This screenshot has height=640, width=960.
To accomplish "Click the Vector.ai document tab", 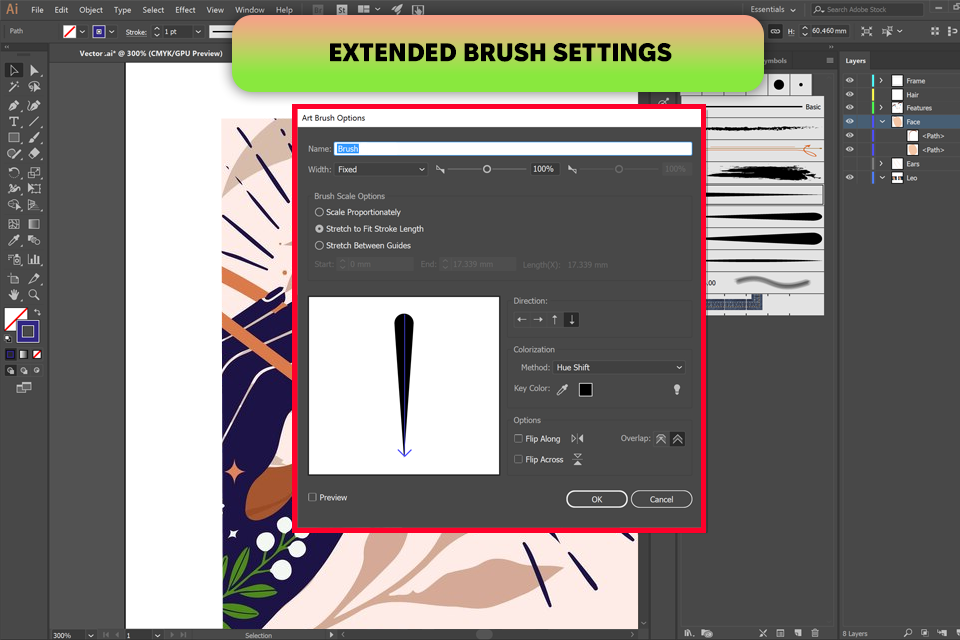I will click(151, 53).
